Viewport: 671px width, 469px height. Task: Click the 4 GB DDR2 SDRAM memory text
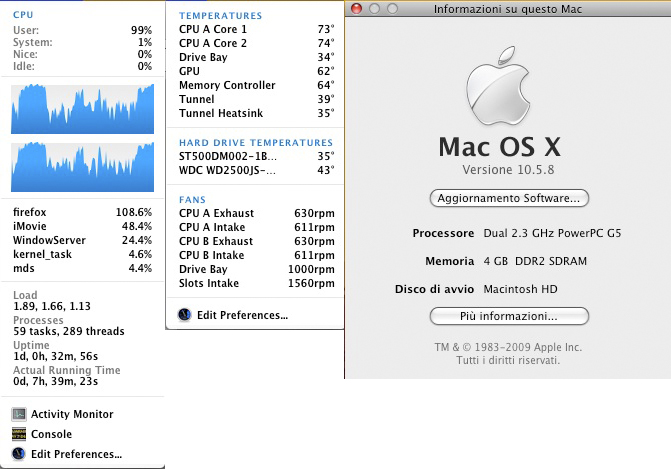pos(535,261)
